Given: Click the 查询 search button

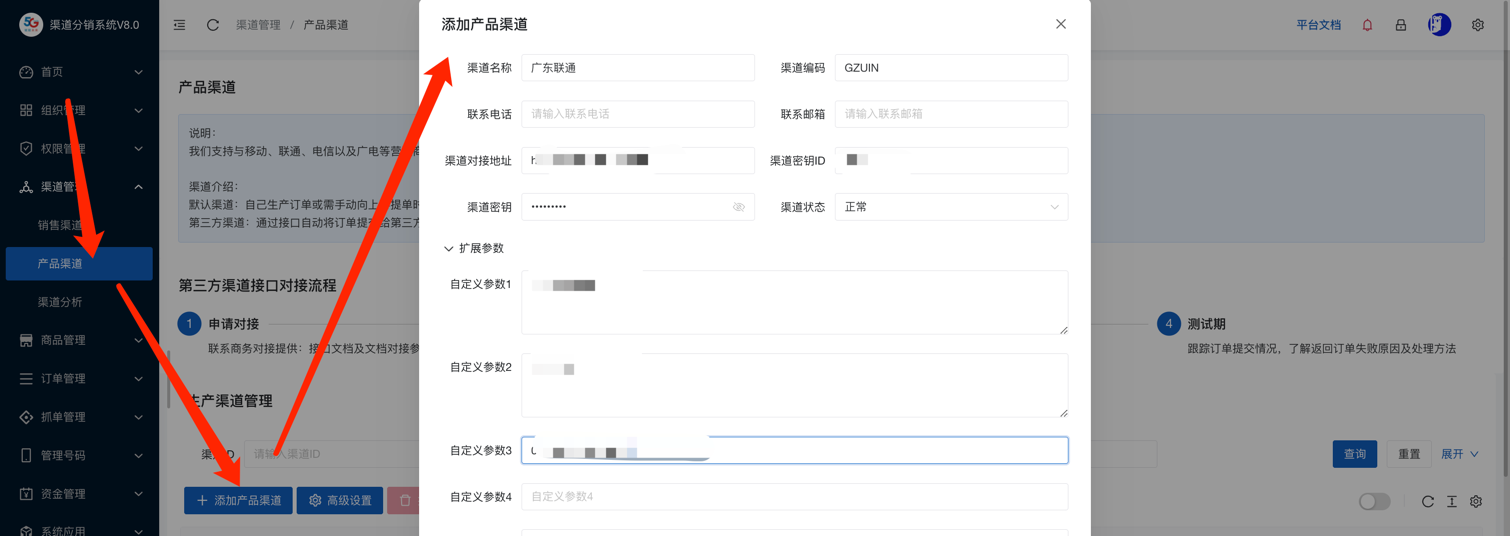Looking at the screenshot, I should tap(1354, 454).
